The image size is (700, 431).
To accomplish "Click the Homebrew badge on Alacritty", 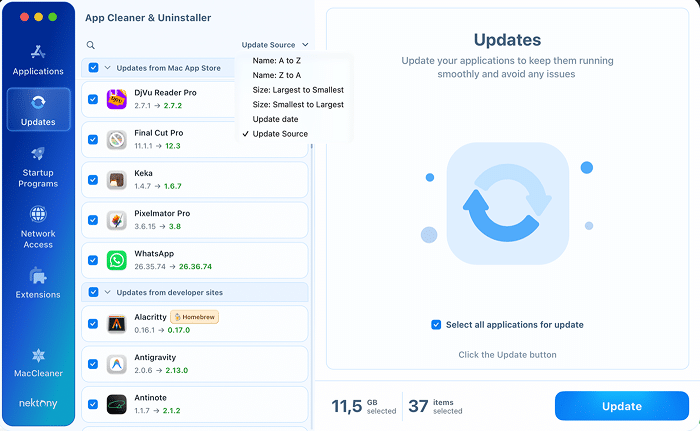I will coord(194,317).
